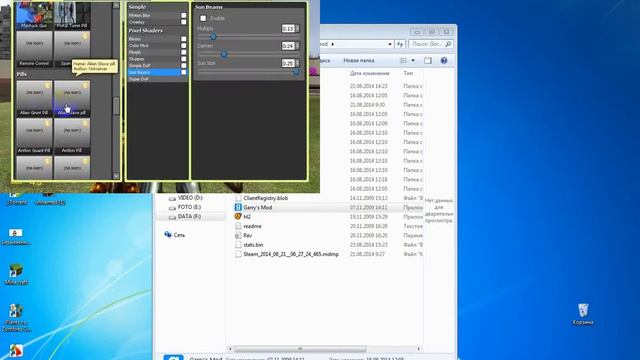Click the date 21.08.2014 14:23 row

coord(369,86)
